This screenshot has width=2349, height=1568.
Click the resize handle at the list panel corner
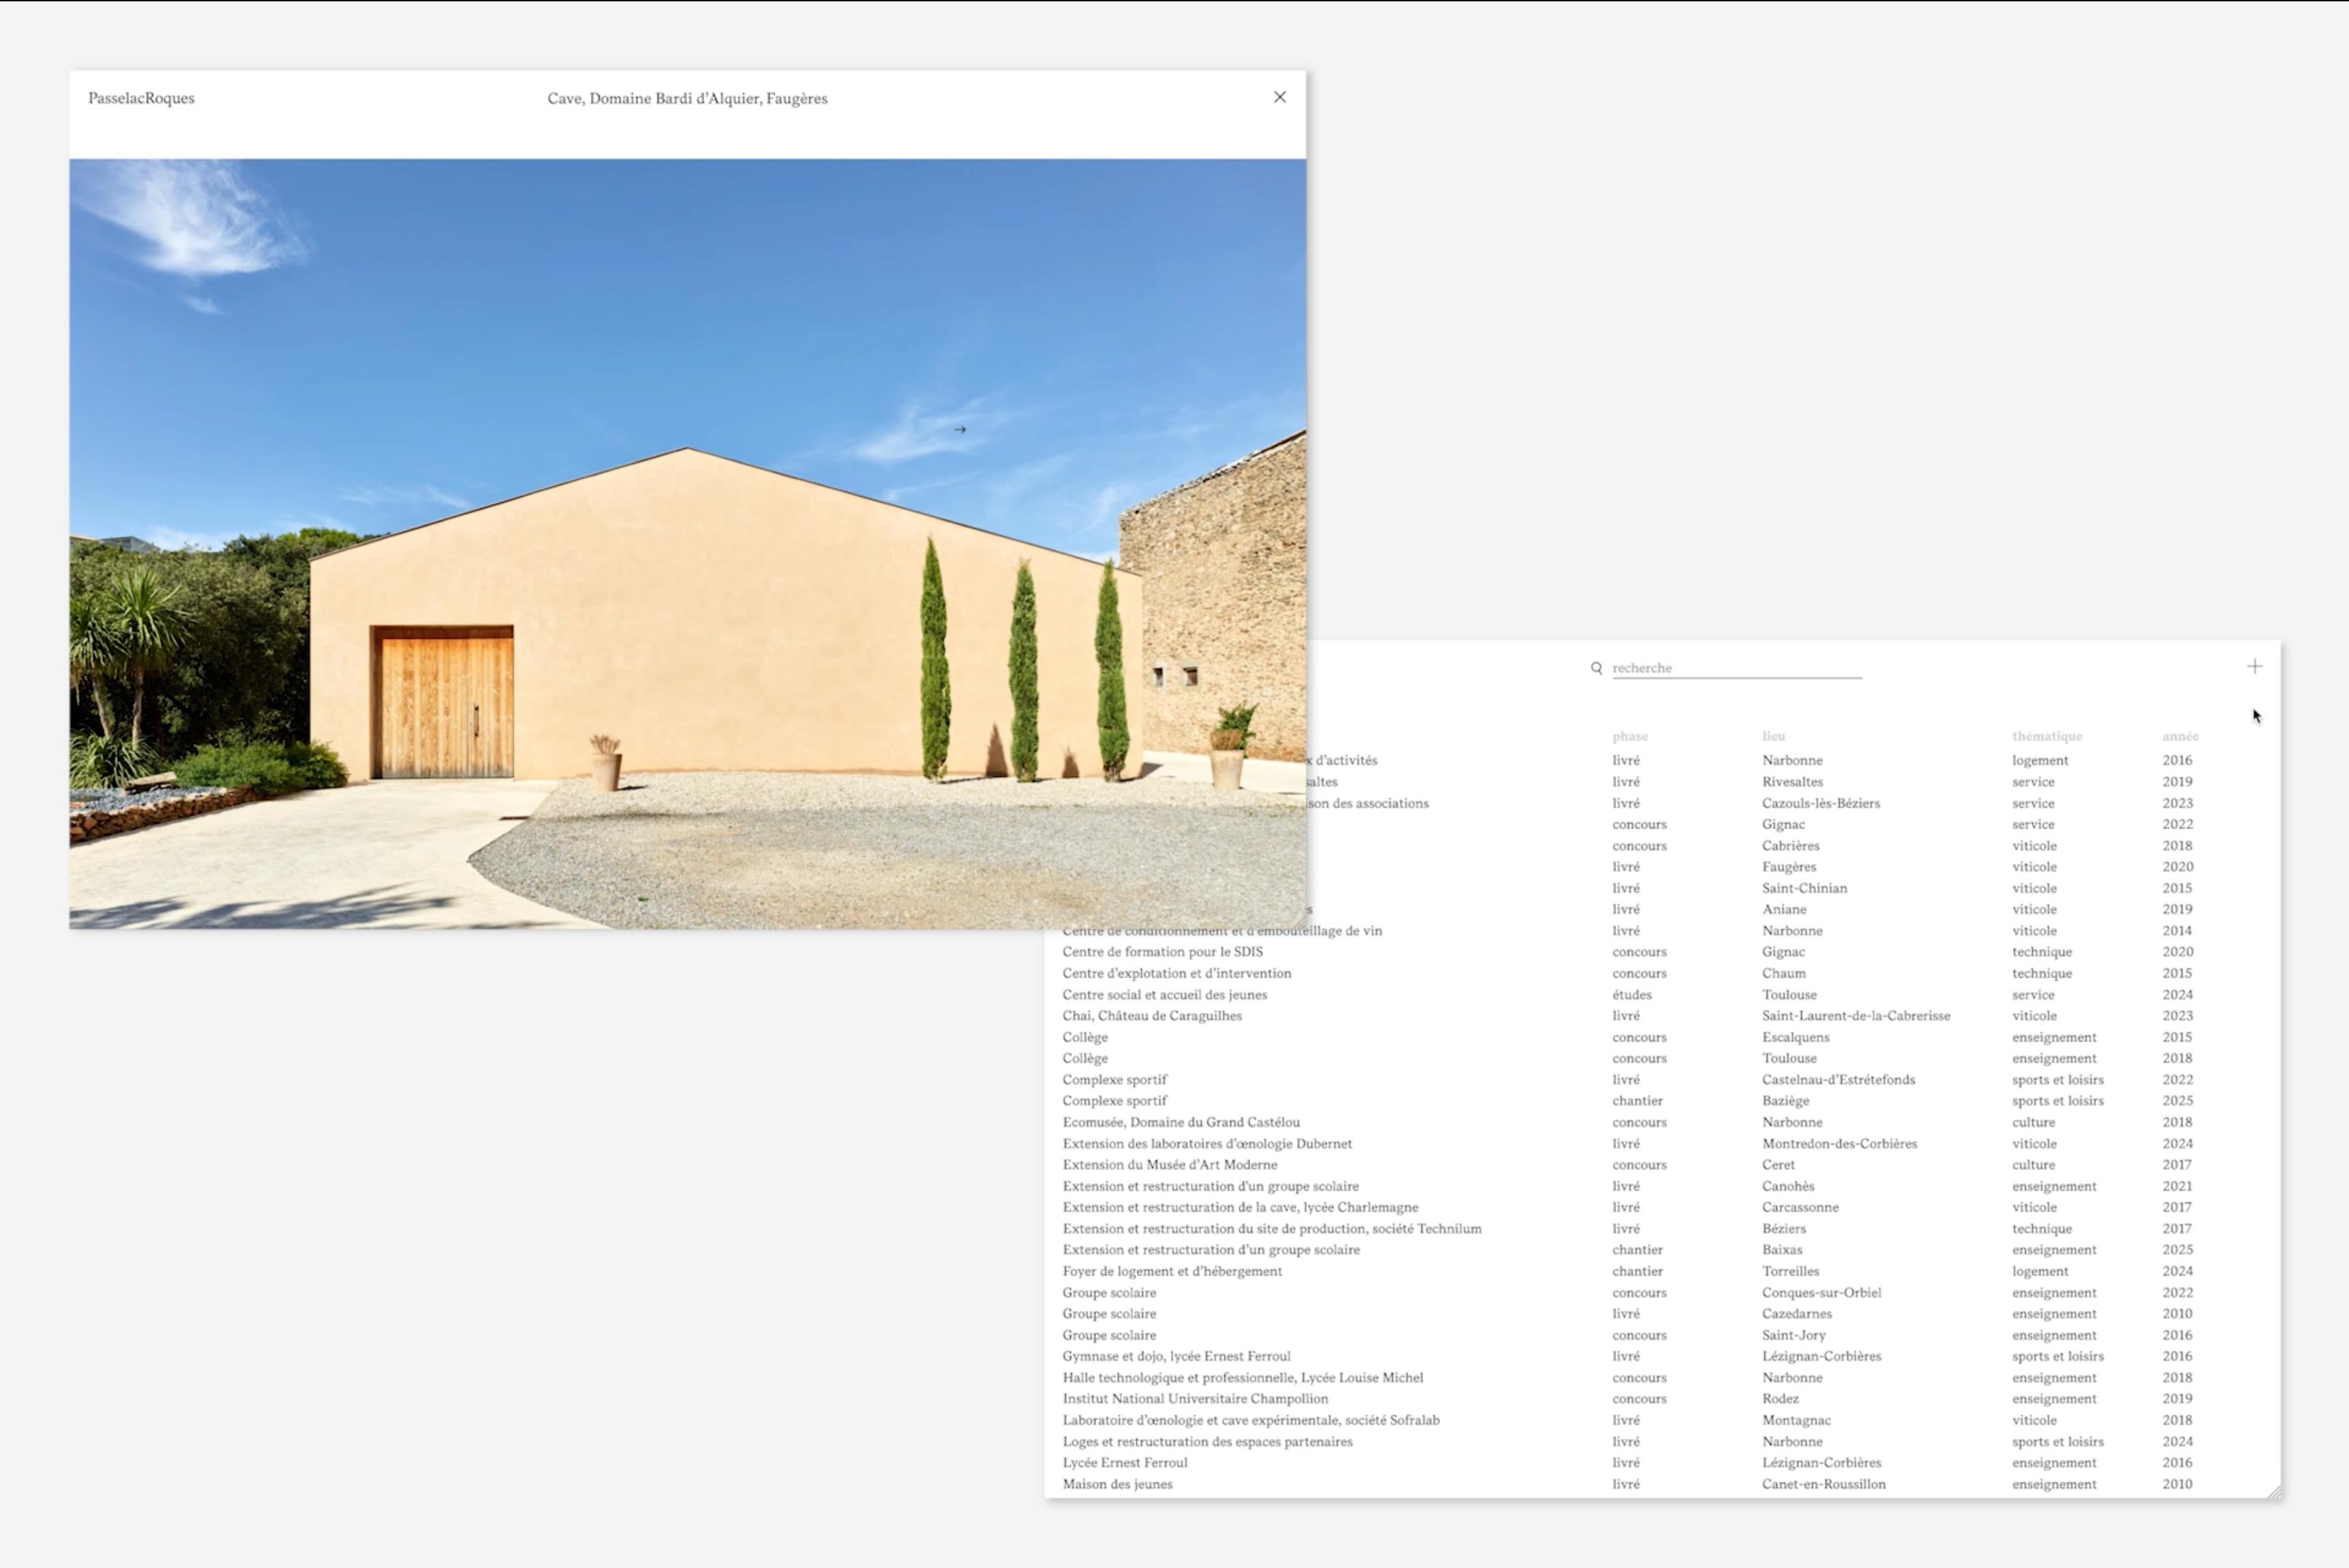2274,1491
